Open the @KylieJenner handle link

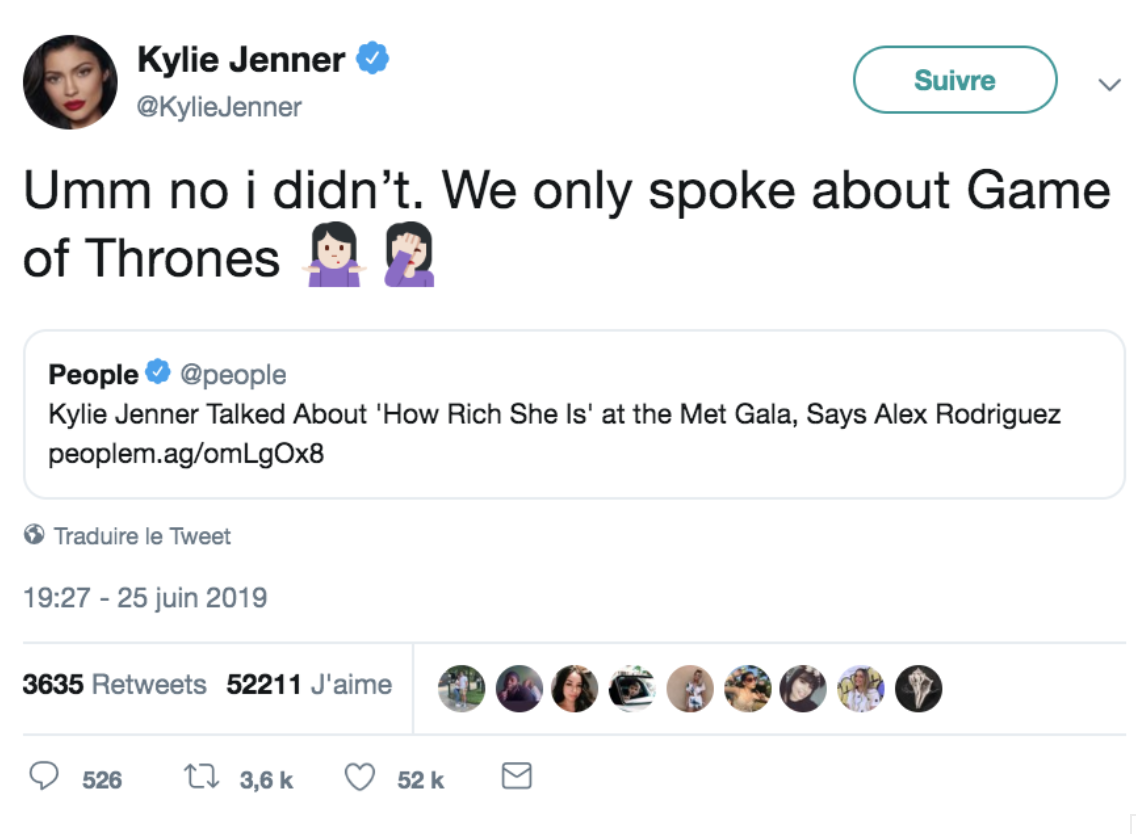[219, 106]
